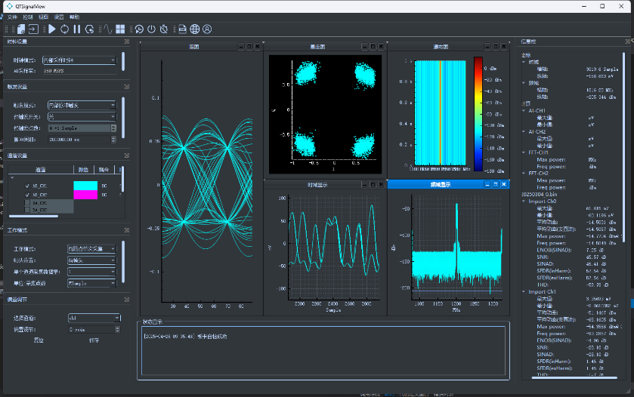Click the user profile toolbar icon
This screenshot has width=634, height=397.
pos(207,29)
